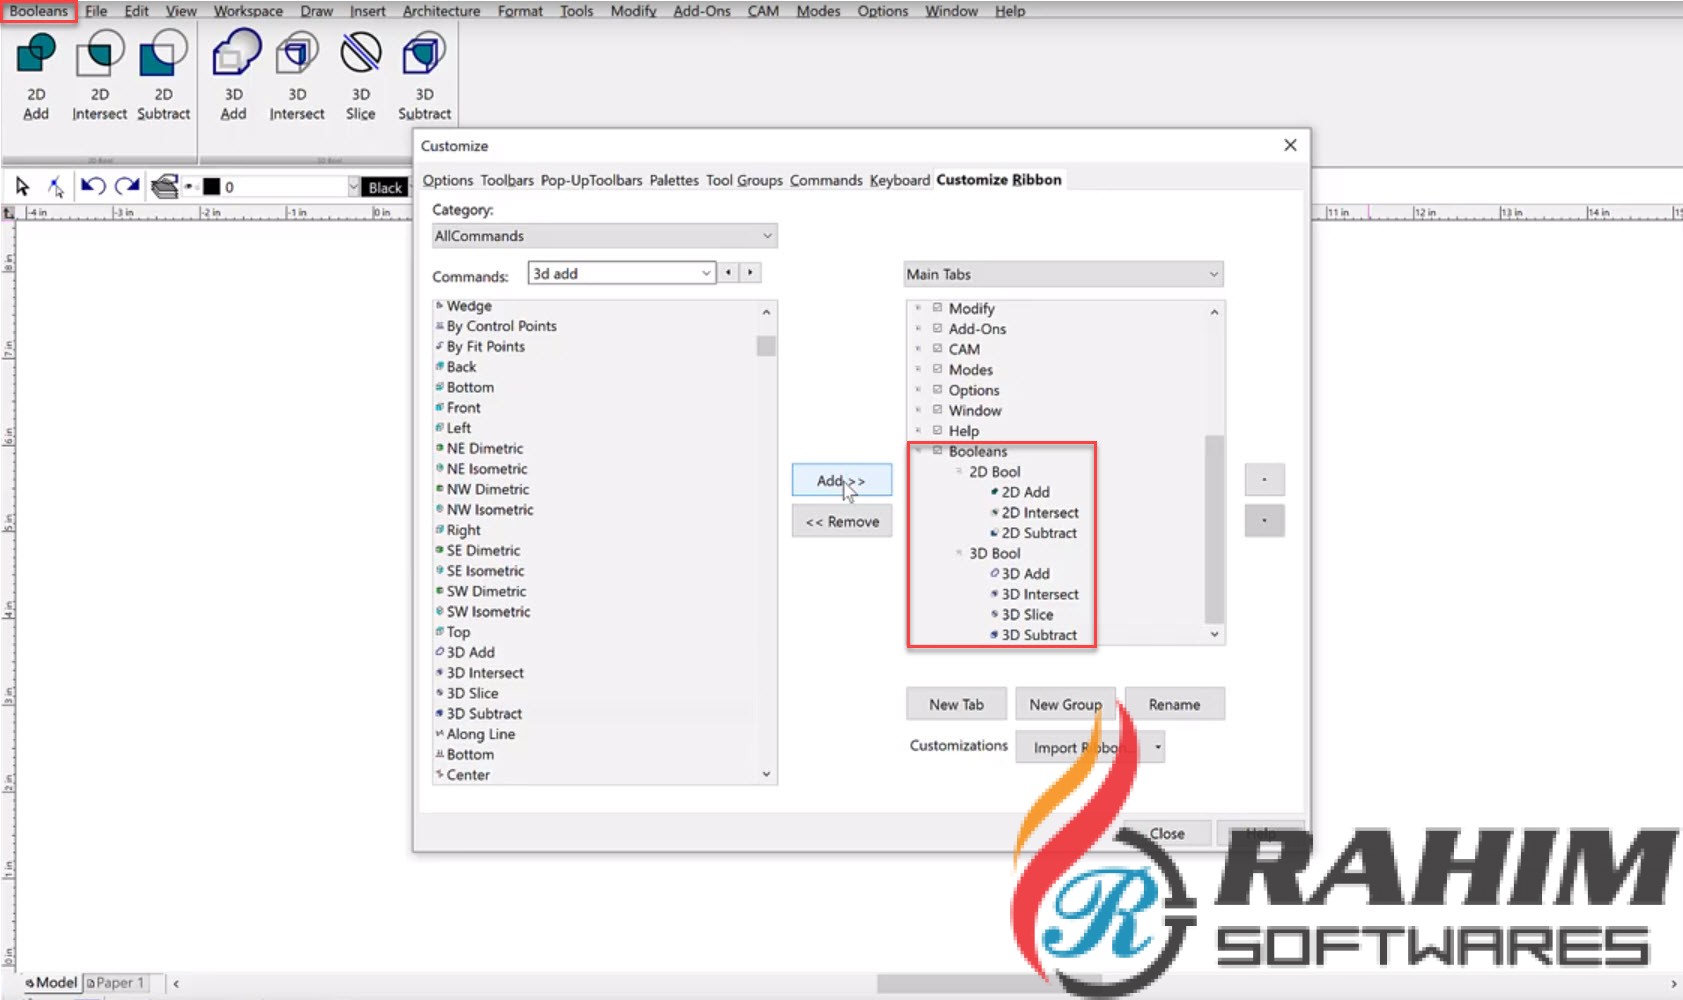
Task: Click the Main Tabs tree scrollbar thumb
Action: coord(1214,529)
